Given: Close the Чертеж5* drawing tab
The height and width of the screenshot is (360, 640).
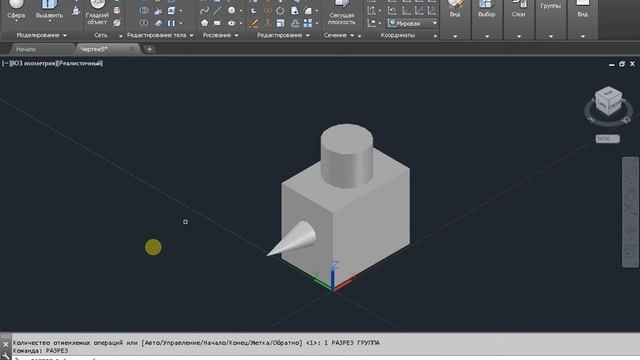Looking at the screenshot, I should coord(131,49).
